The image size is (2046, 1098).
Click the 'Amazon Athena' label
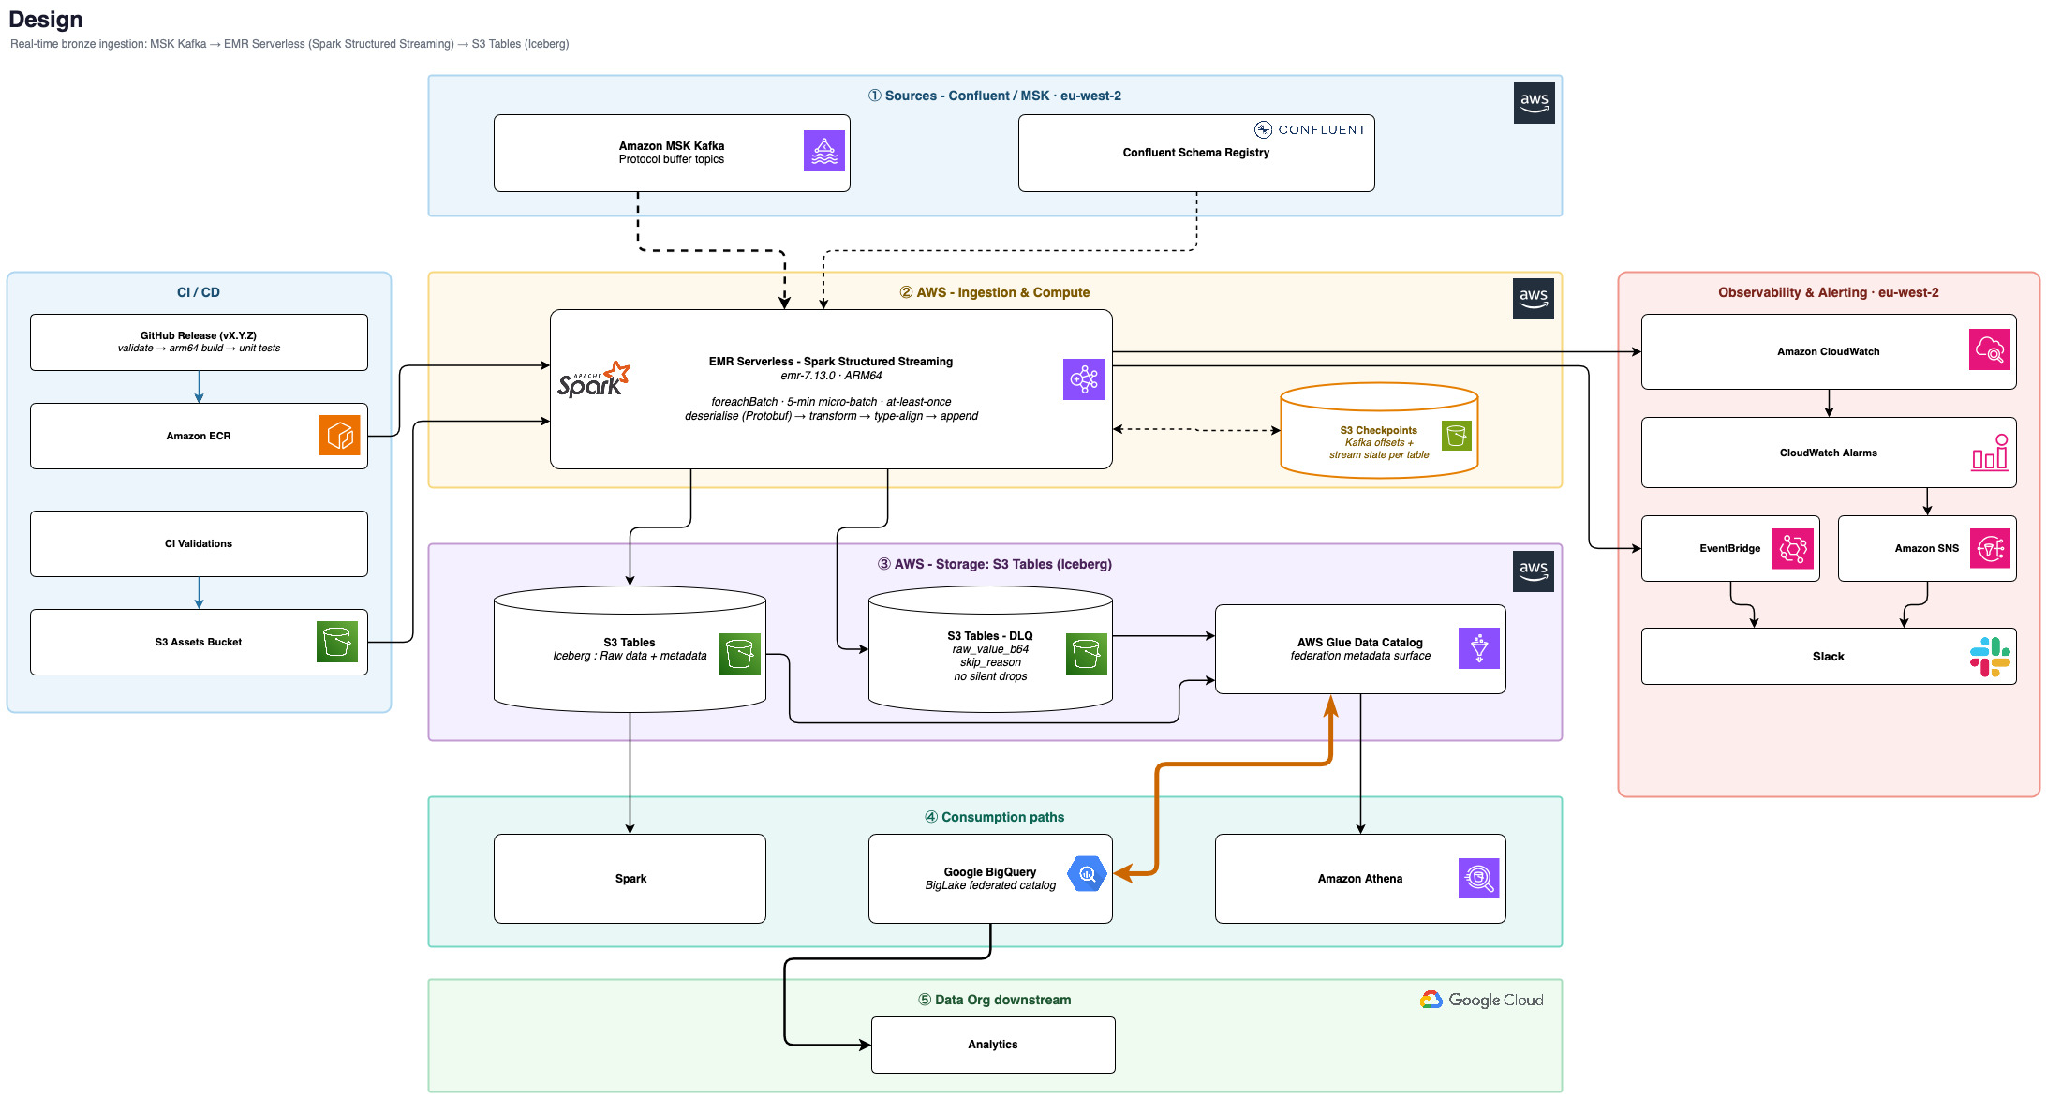[1360, 879]
